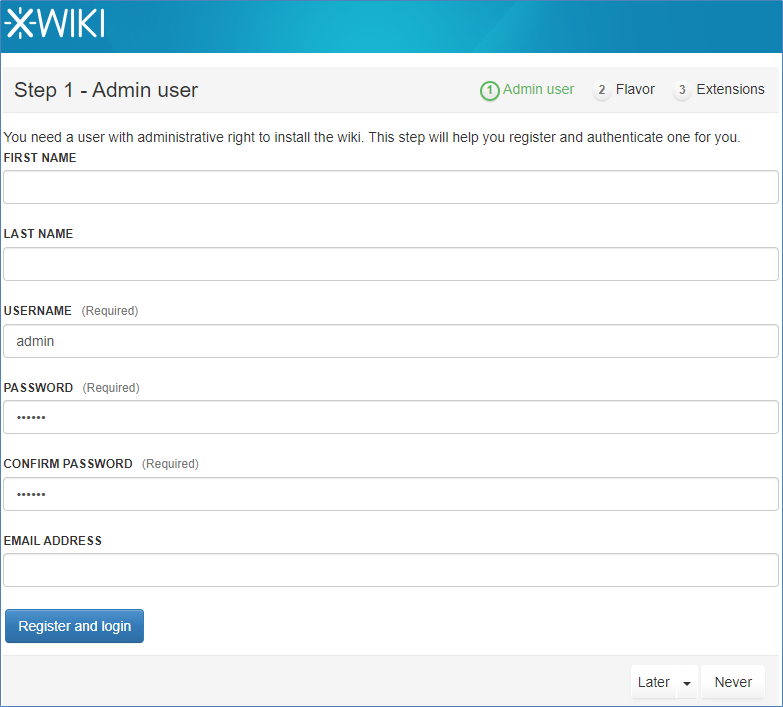Click the XWiki logo in header
The image size is (783, 707).
[x=55, y=25]
